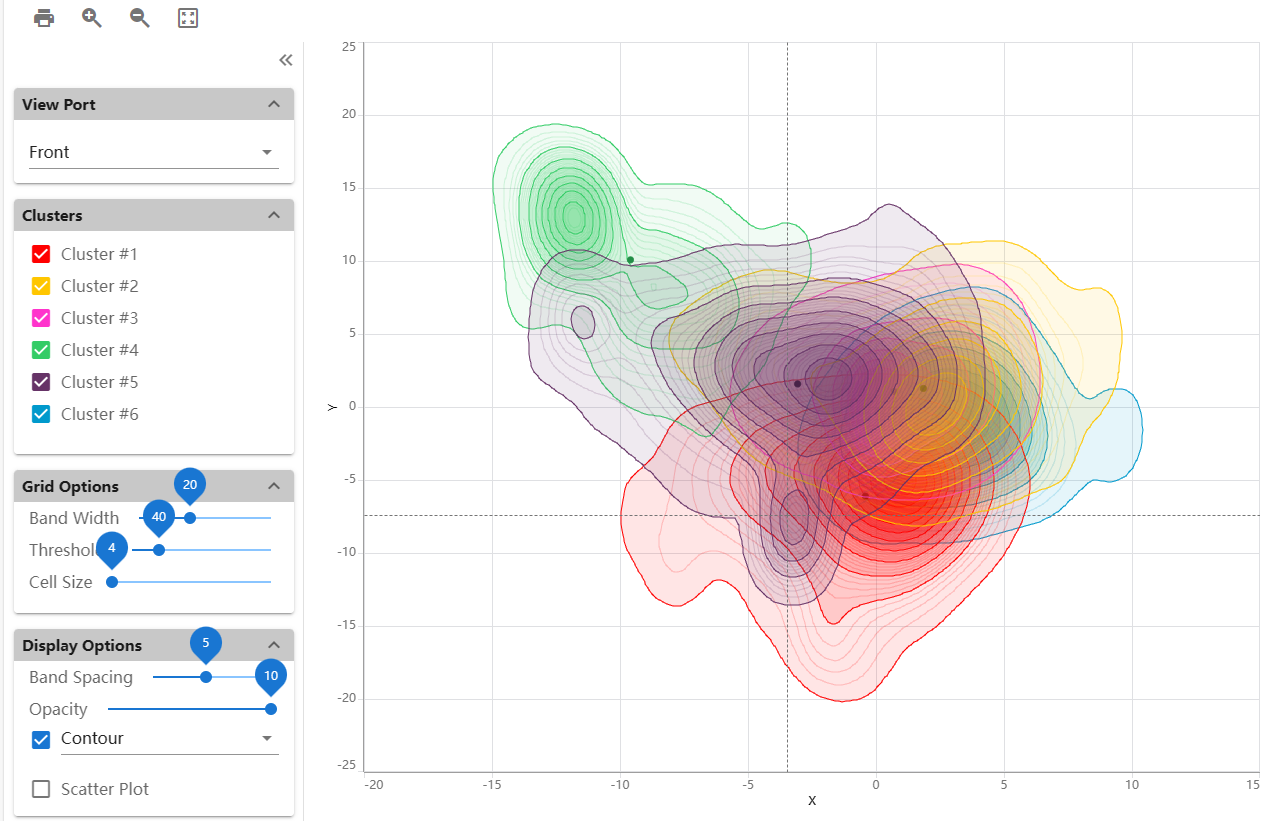This screenshot has width=1267, height=821.
Task: Collapse the sidebar with double chevron
Action: tap(286, 60)
